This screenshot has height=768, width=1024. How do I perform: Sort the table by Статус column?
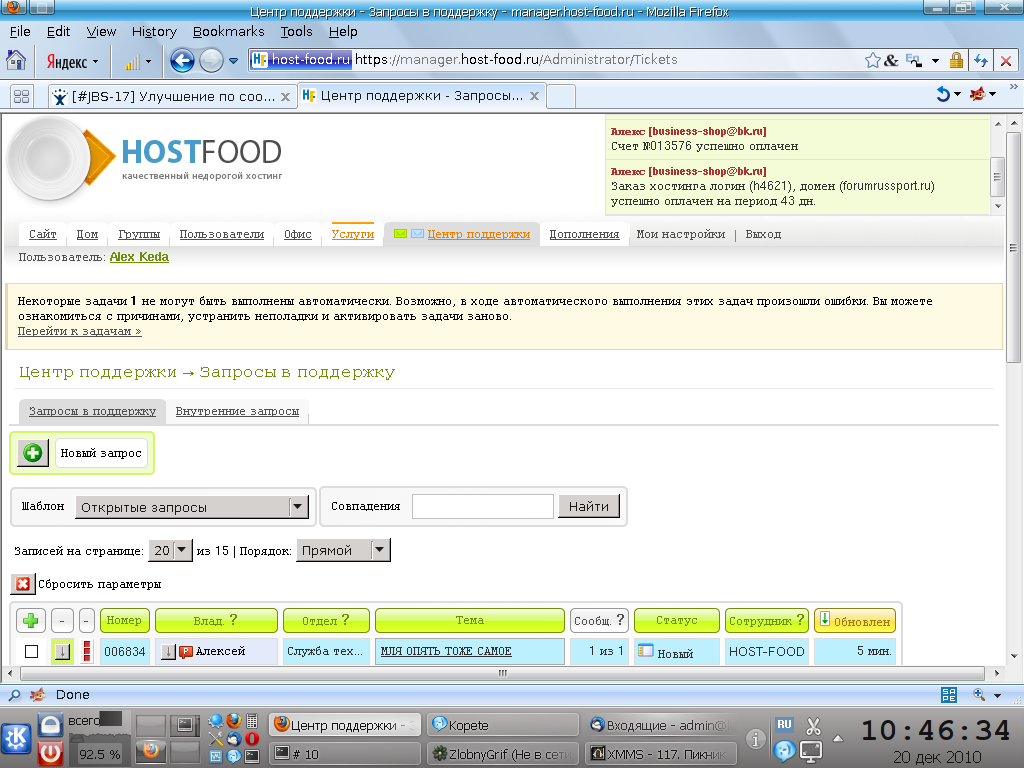click(677, 620)
